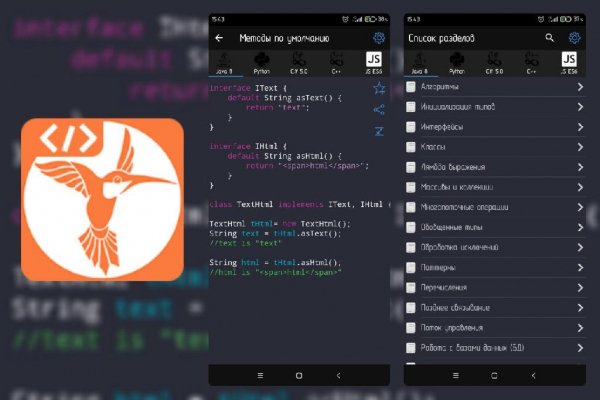Viewport: 600px width, 400px height.
Task: Expand Позднее связывание chevron
Action: coord(580,308)
